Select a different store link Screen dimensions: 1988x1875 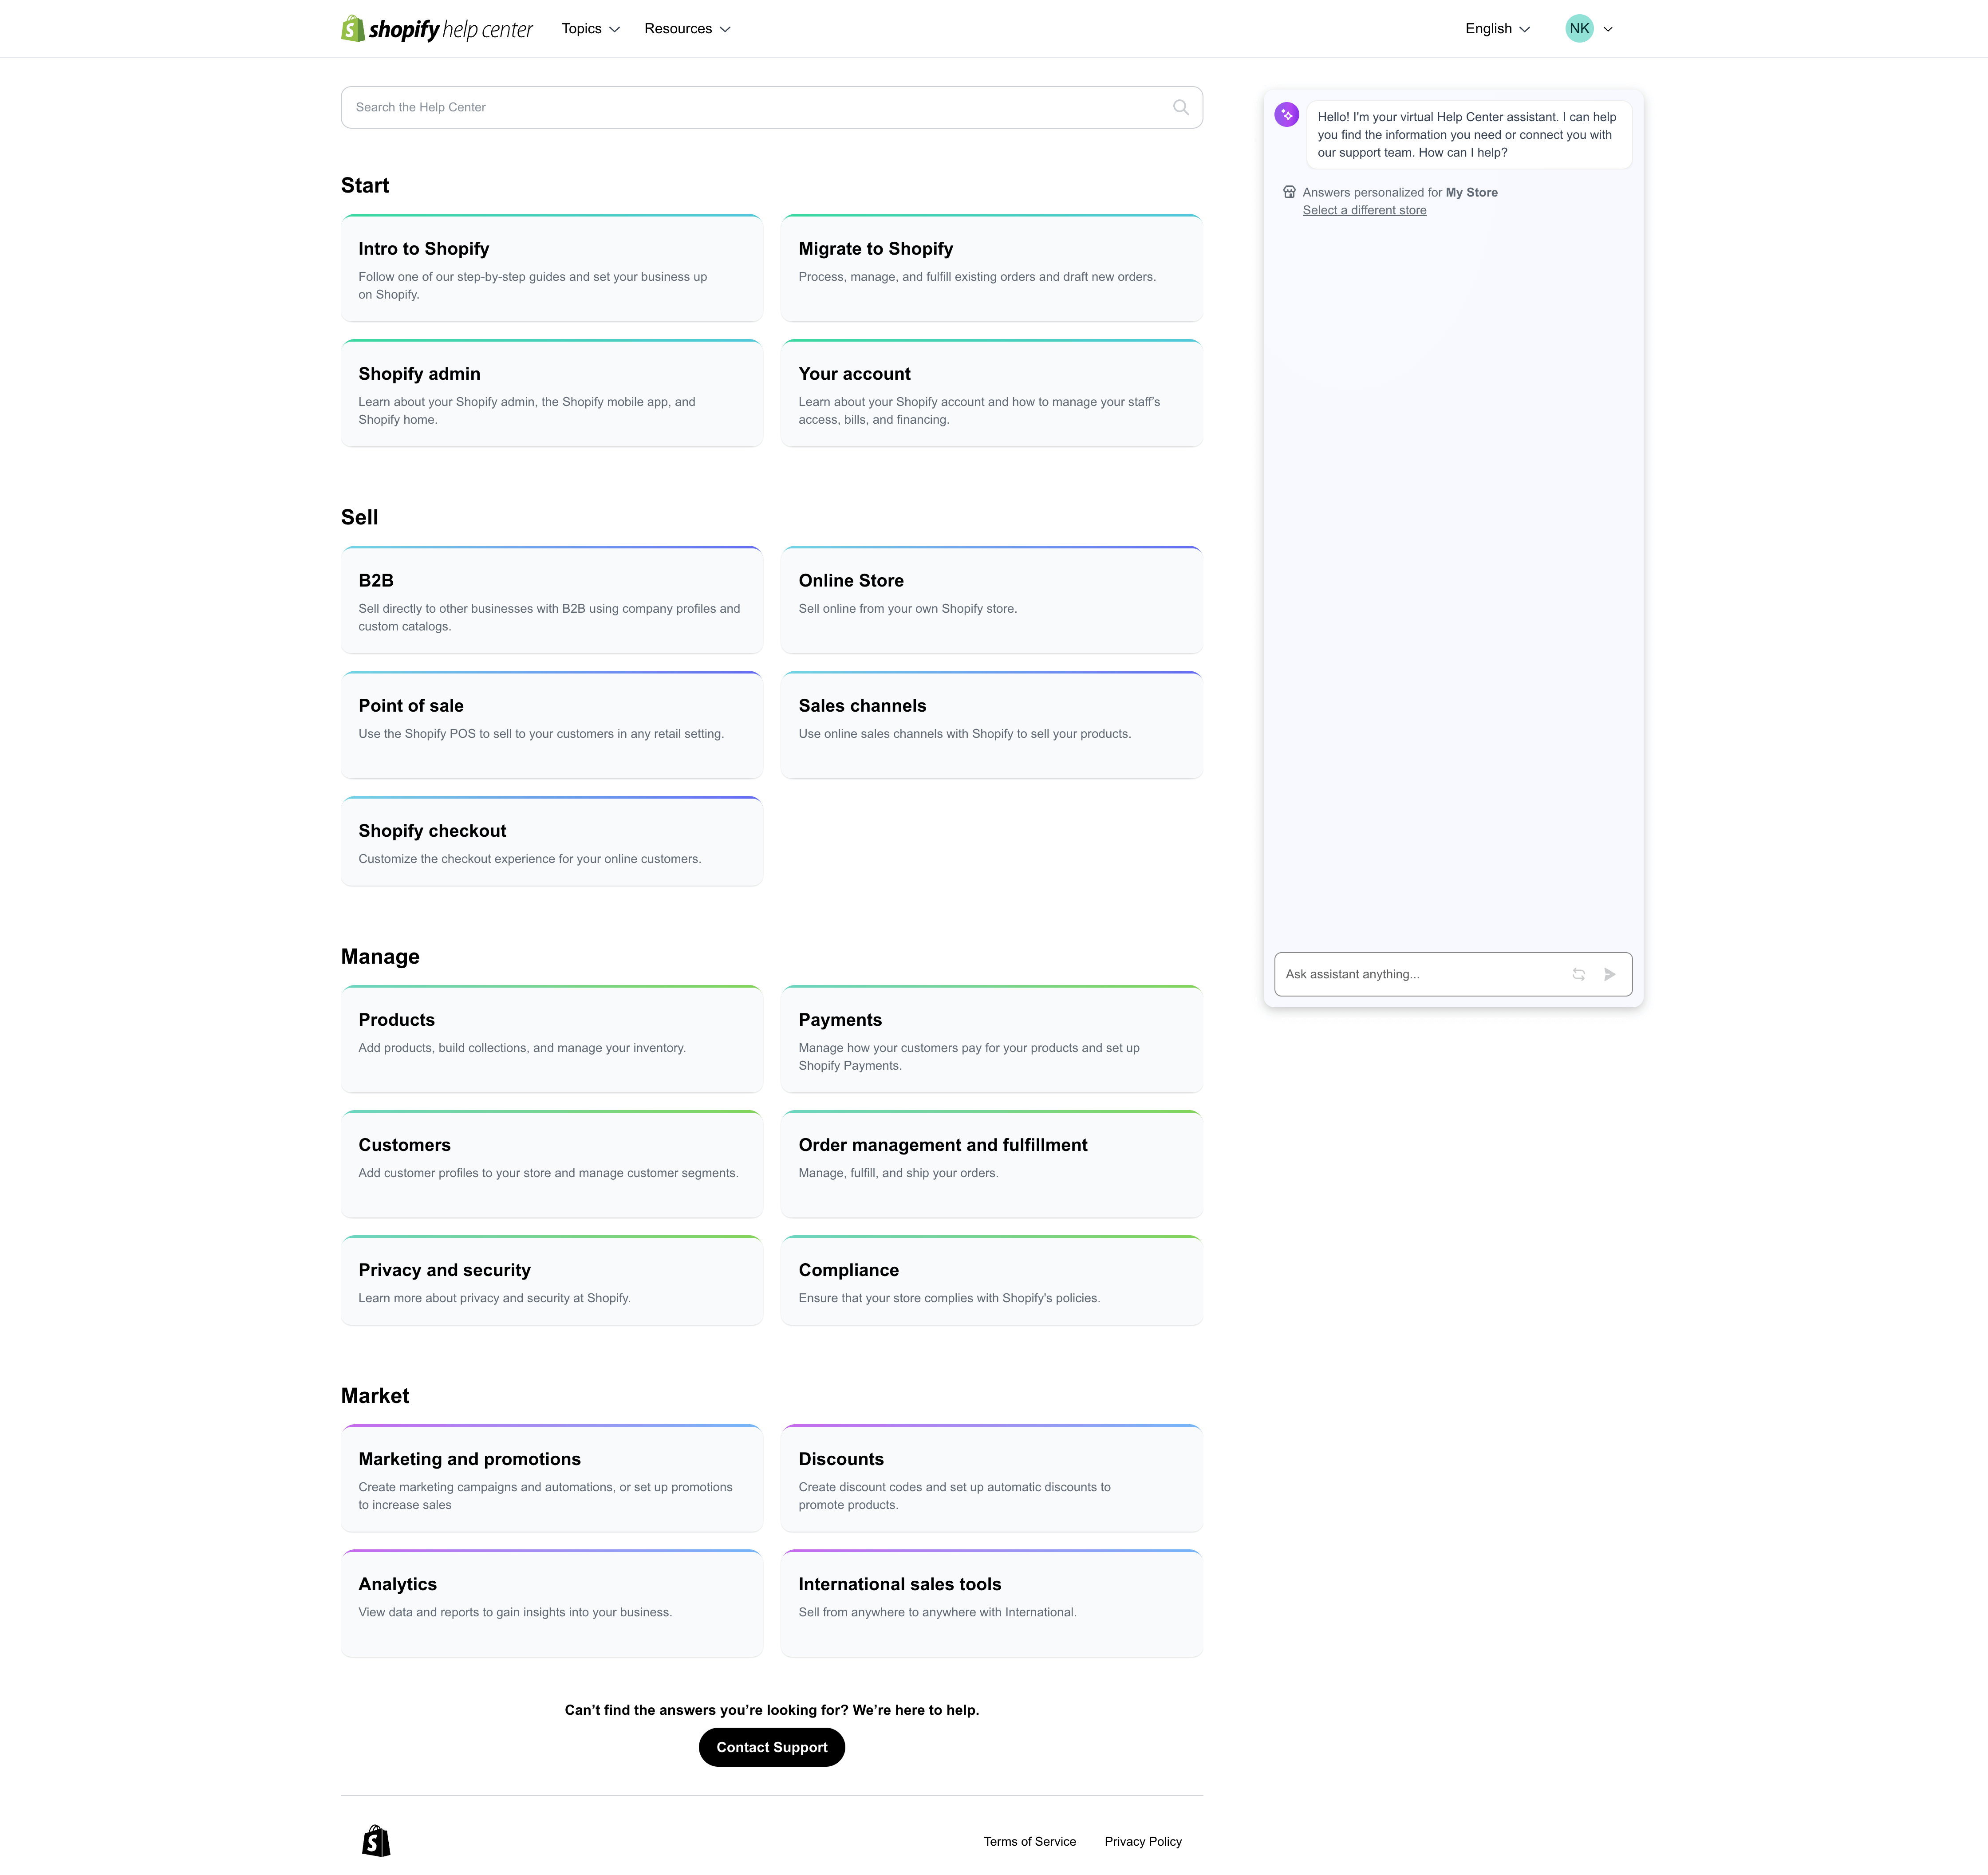1364,210
